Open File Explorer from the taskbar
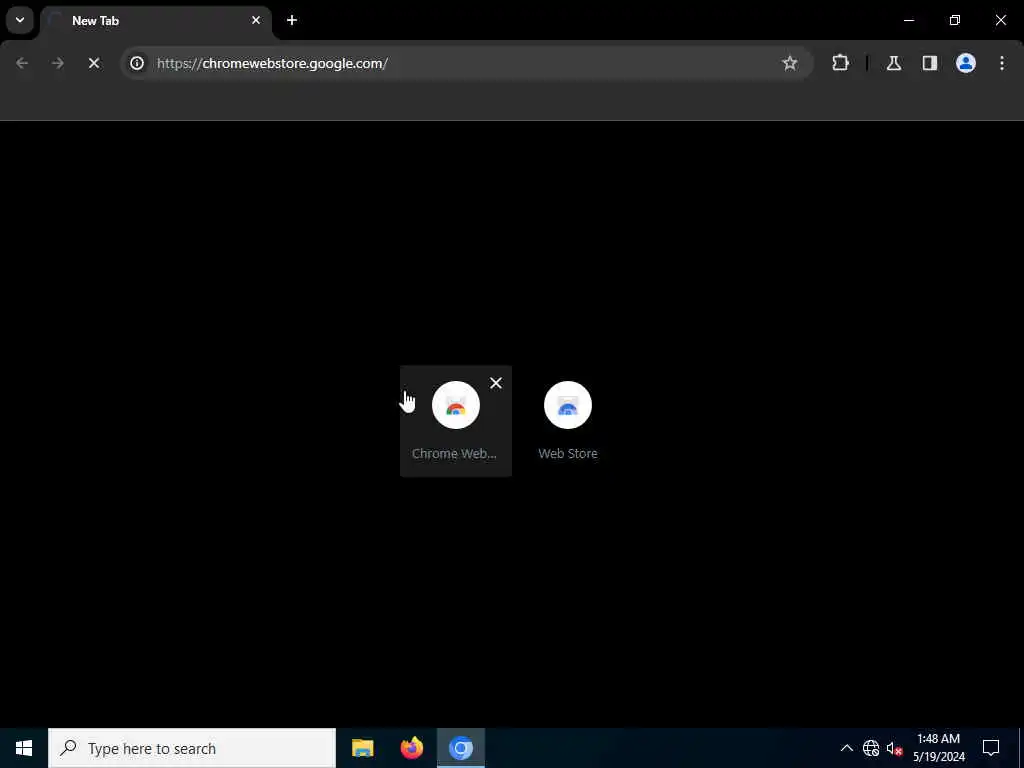1024x768 pixels. (362, 748)
